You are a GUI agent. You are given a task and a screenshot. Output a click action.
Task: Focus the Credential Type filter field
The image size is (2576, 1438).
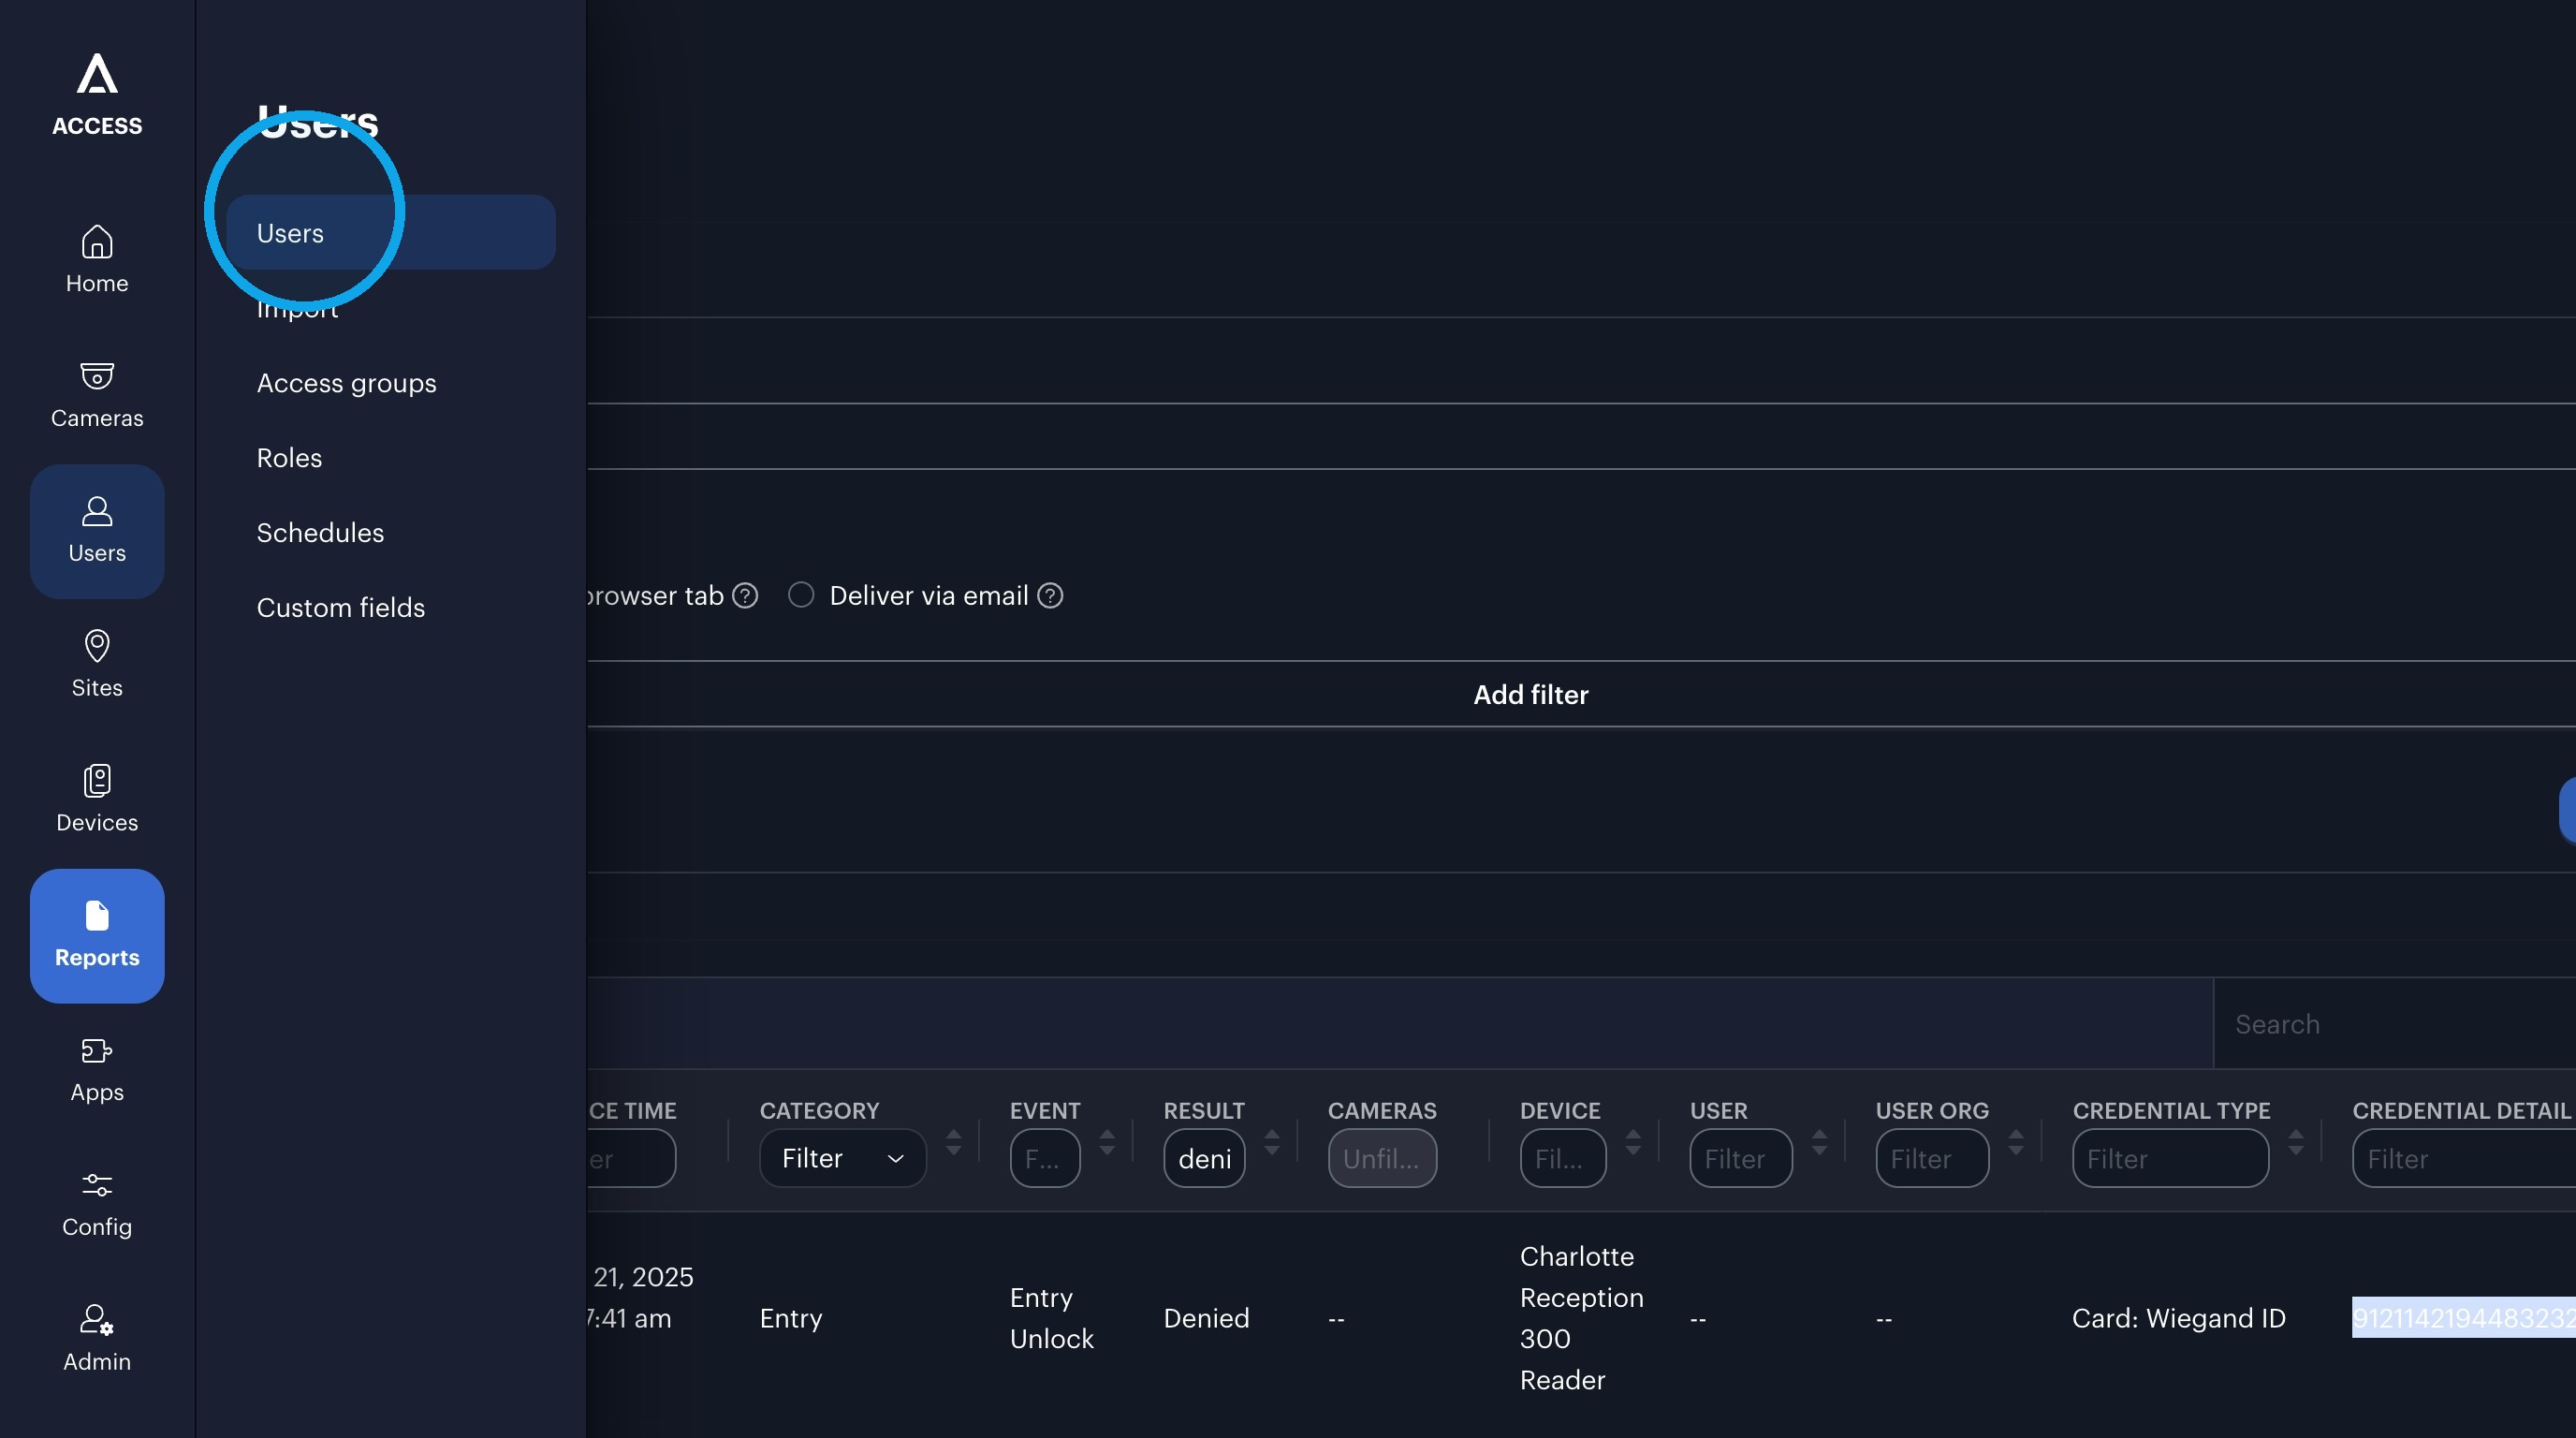point(2170,1158)
